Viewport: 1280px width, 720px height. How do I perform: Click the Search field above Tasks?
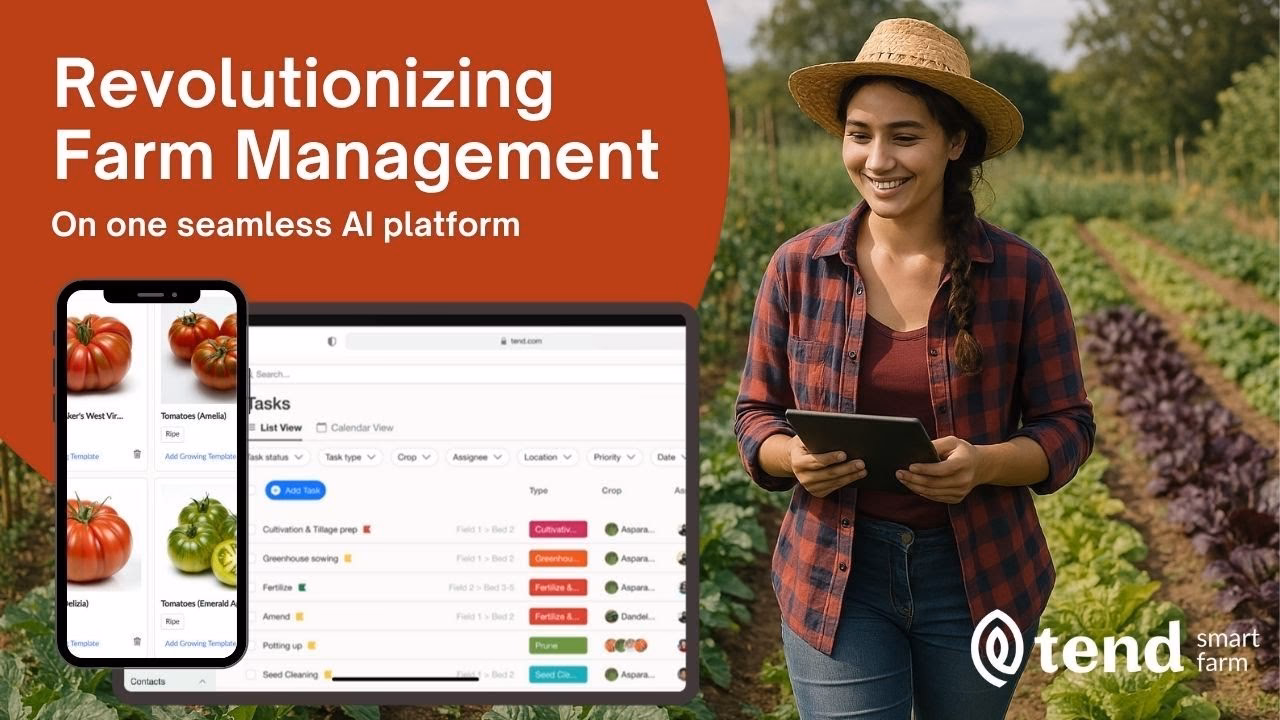pos(466,374)
